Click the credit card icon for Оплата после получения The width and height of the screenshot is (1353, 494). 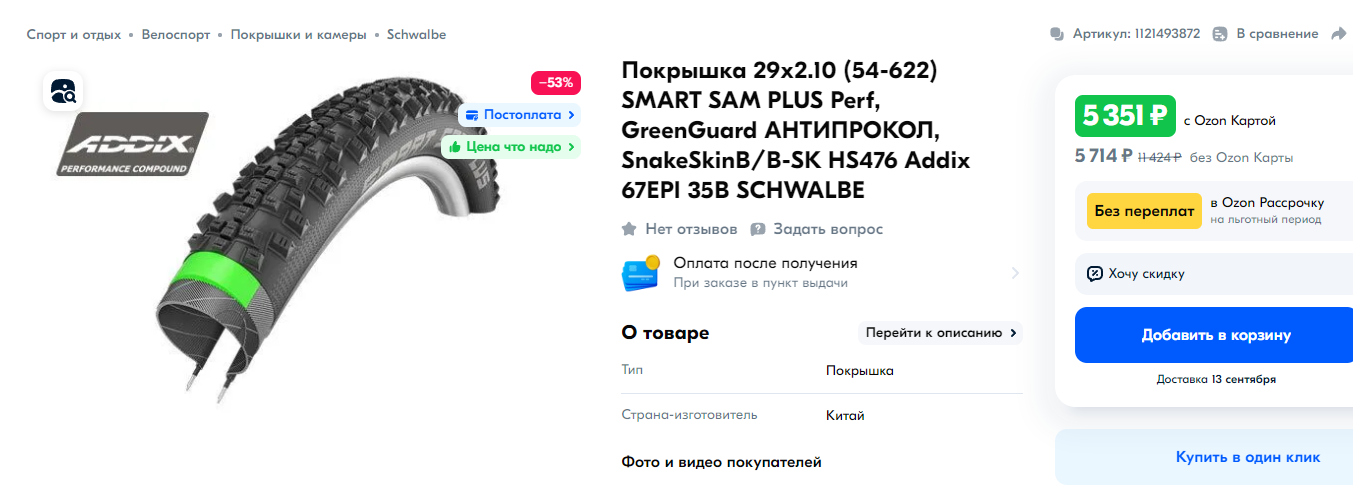tap(640, 272)
